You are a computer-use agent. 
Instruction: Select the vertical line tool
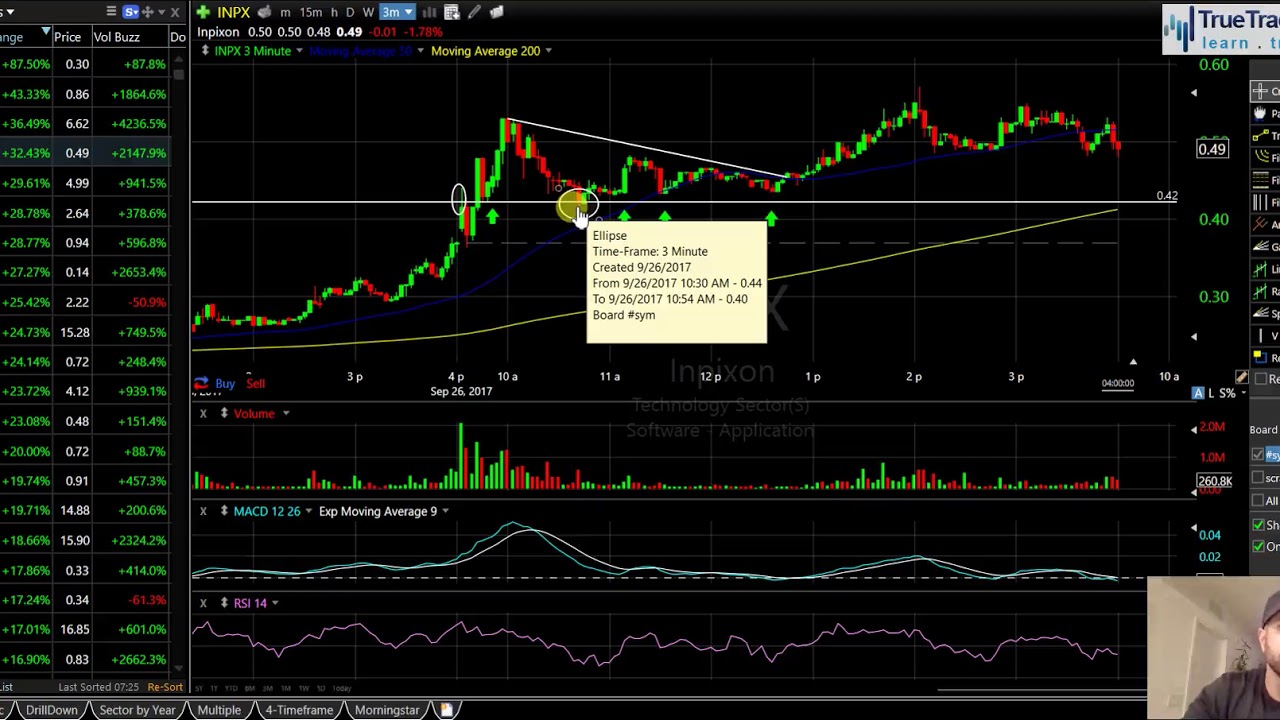click(1261, 335)
